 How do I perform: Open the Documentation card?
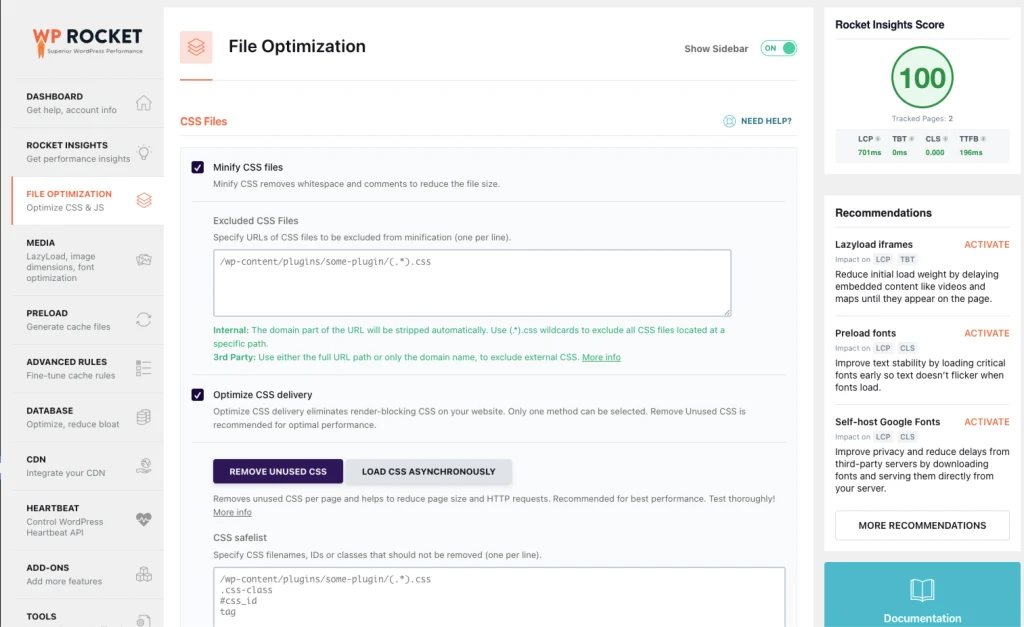tap(922, 594)
